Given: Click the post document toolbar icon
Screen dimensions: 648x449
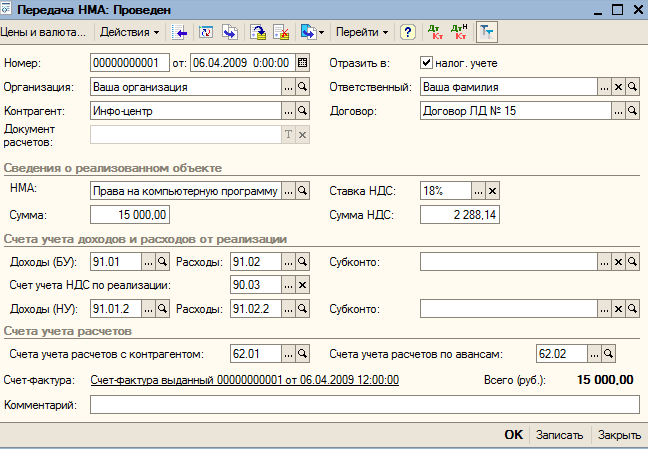Looking at the screenshot, I should pos(258,32).
